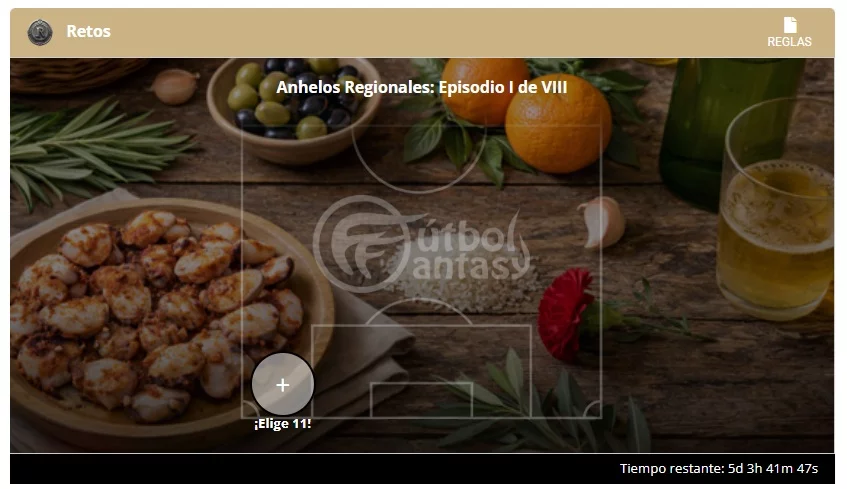Select the Retos header title
847x489 pixels.
pyautogui.click(x=88, y=31)
